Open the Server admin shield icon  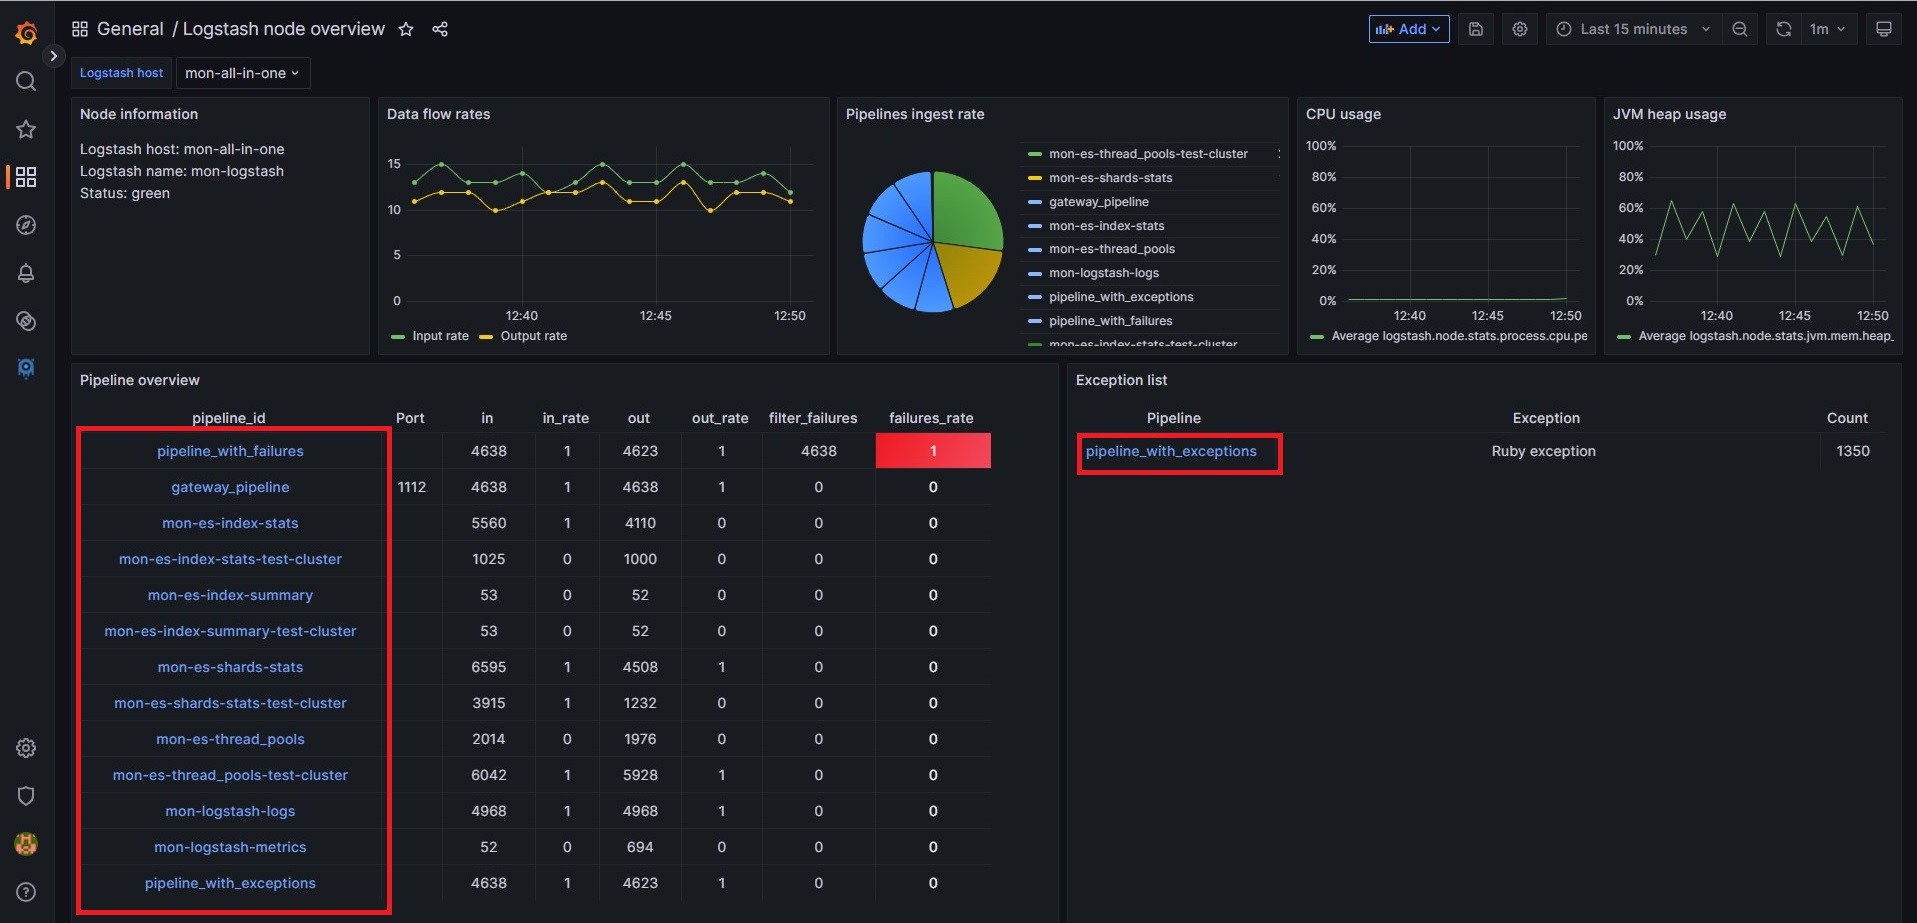point(26,796)
